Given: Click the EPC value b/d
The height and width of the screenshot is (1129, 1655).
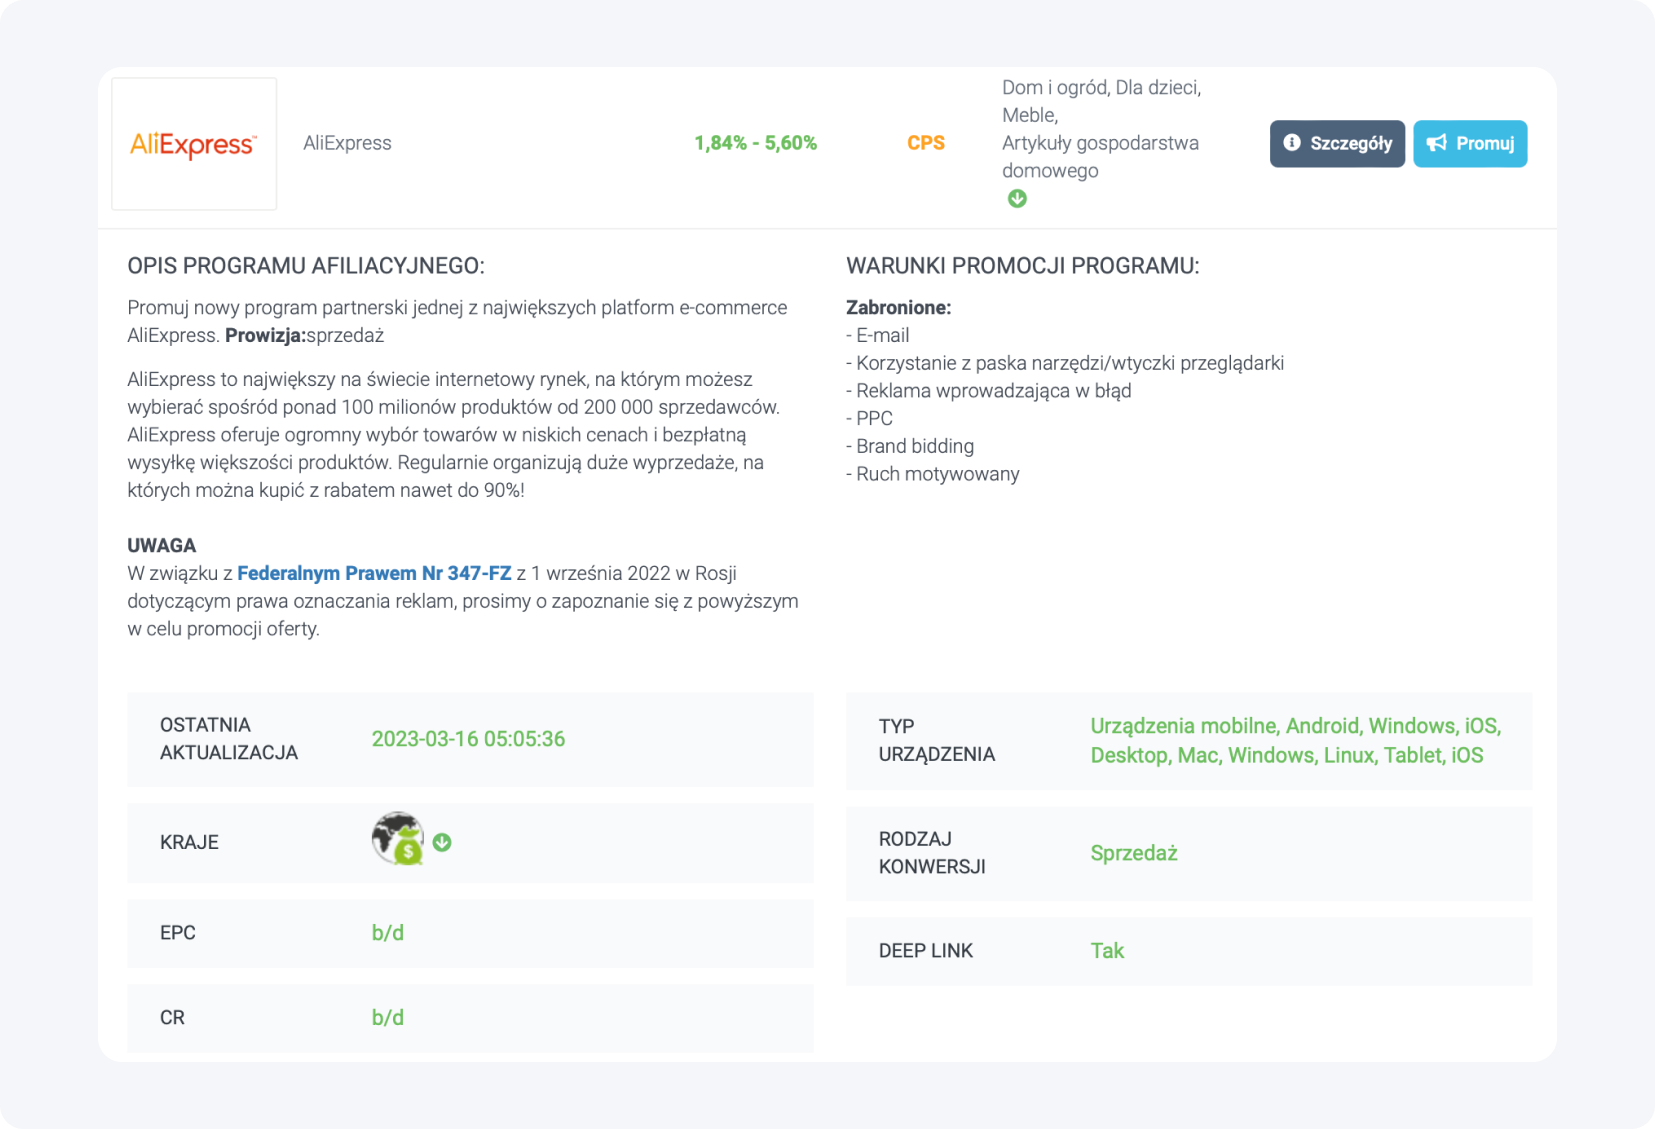Looking at the screenshot, I should 388,933.
